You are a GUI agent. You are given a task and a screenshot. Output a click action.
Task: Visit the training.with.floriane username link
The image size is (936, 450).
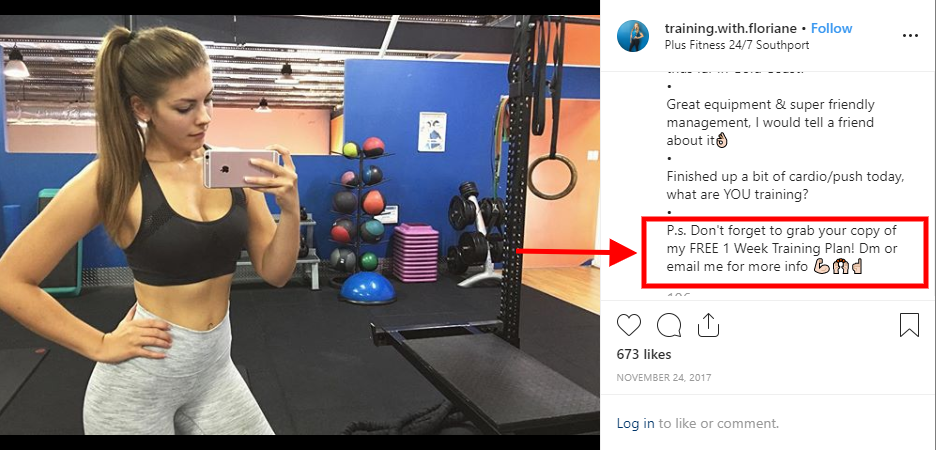(730, 28)
